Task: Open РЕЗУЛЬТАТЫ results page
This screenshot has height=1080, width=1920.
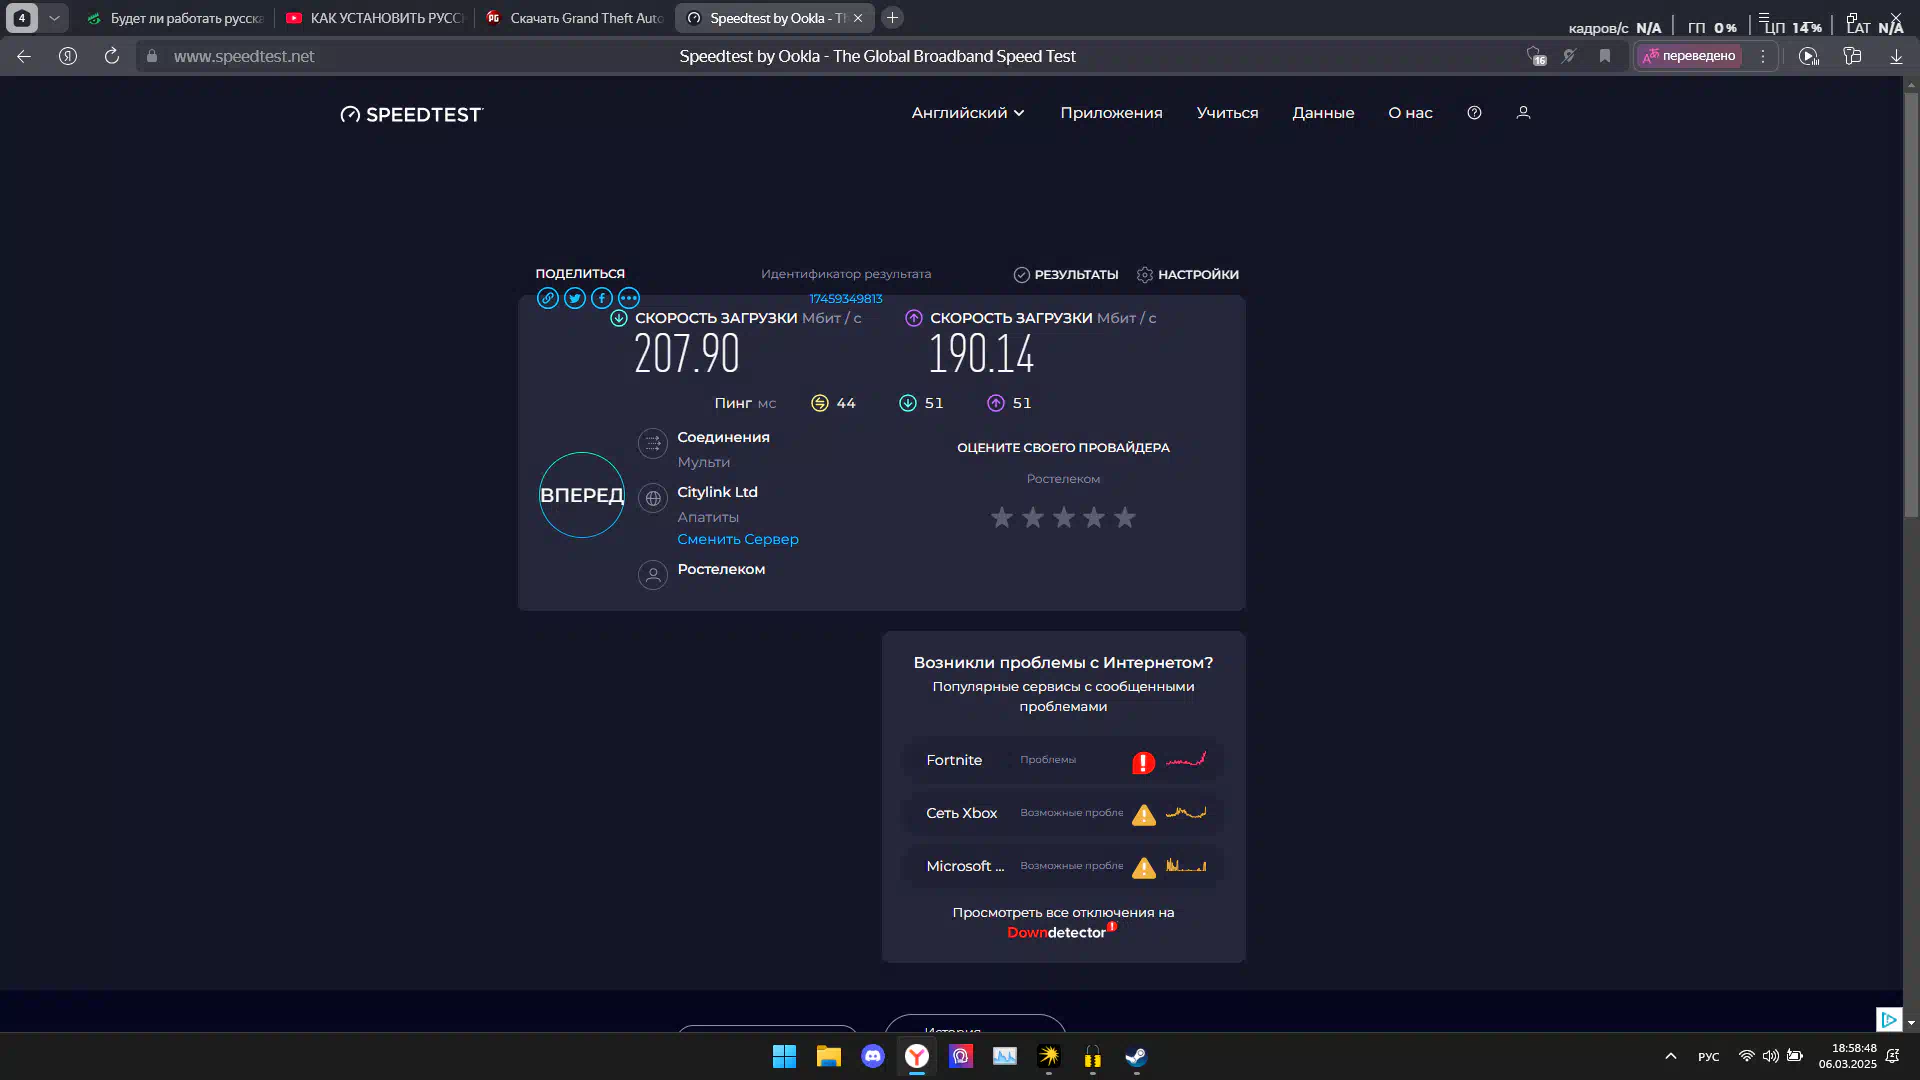Action: click(x=1066, y=274)
